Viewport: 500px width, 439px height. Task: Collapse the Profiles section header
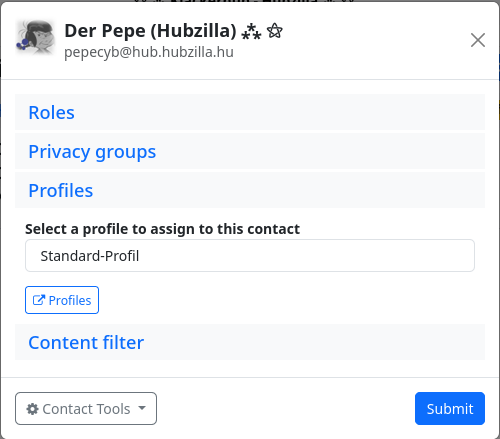(61, 190)
